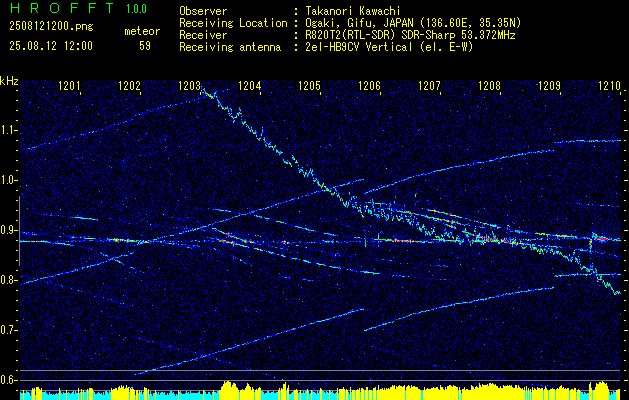Click the 0.9 frequency axis label
Screen dimensions: 629x400
tap(7, 230)
